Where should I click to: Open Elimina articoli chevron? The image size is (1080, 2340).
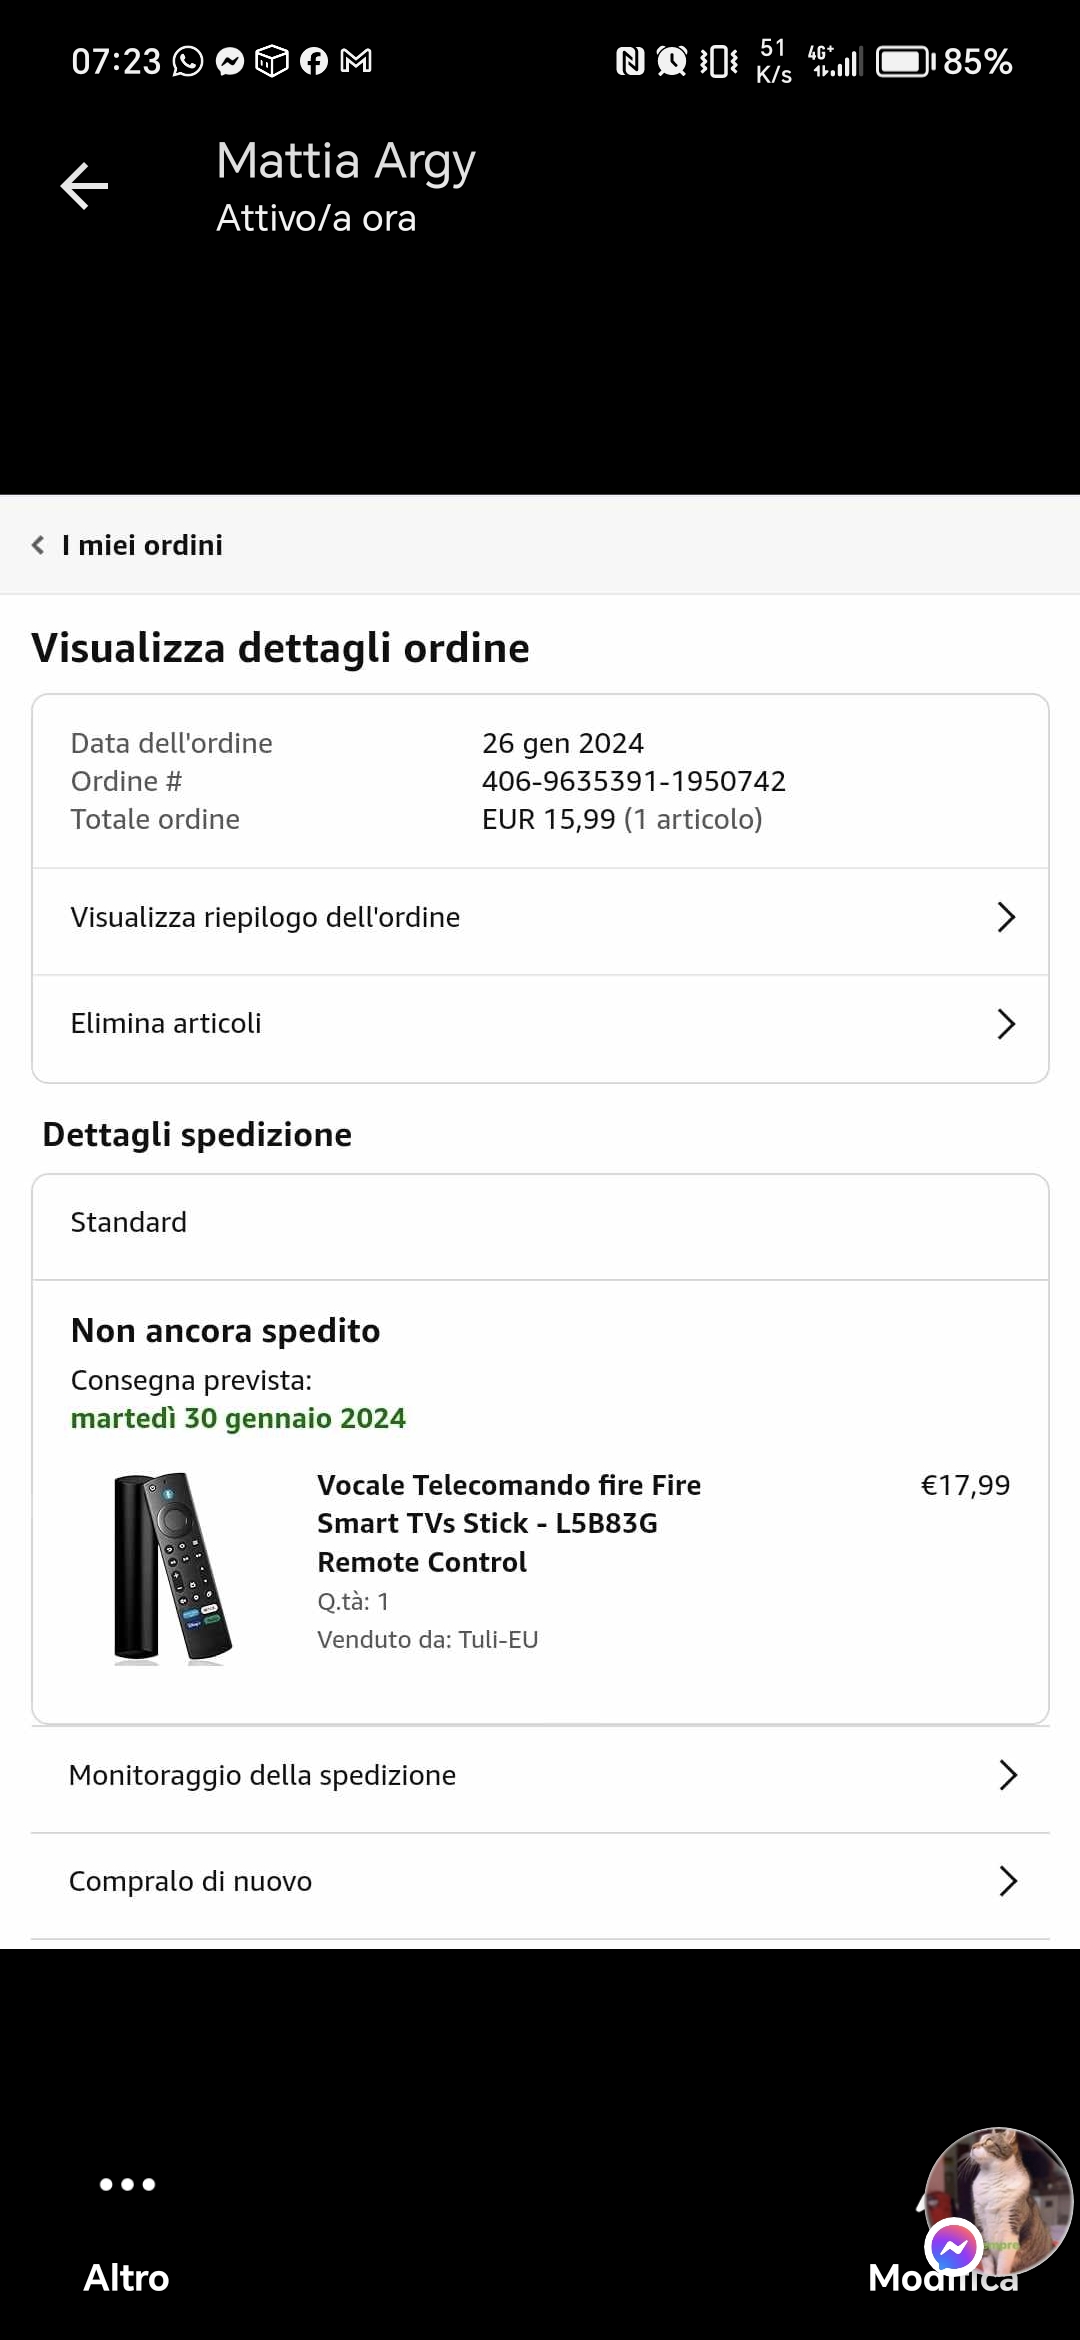pos(1006,1024)
